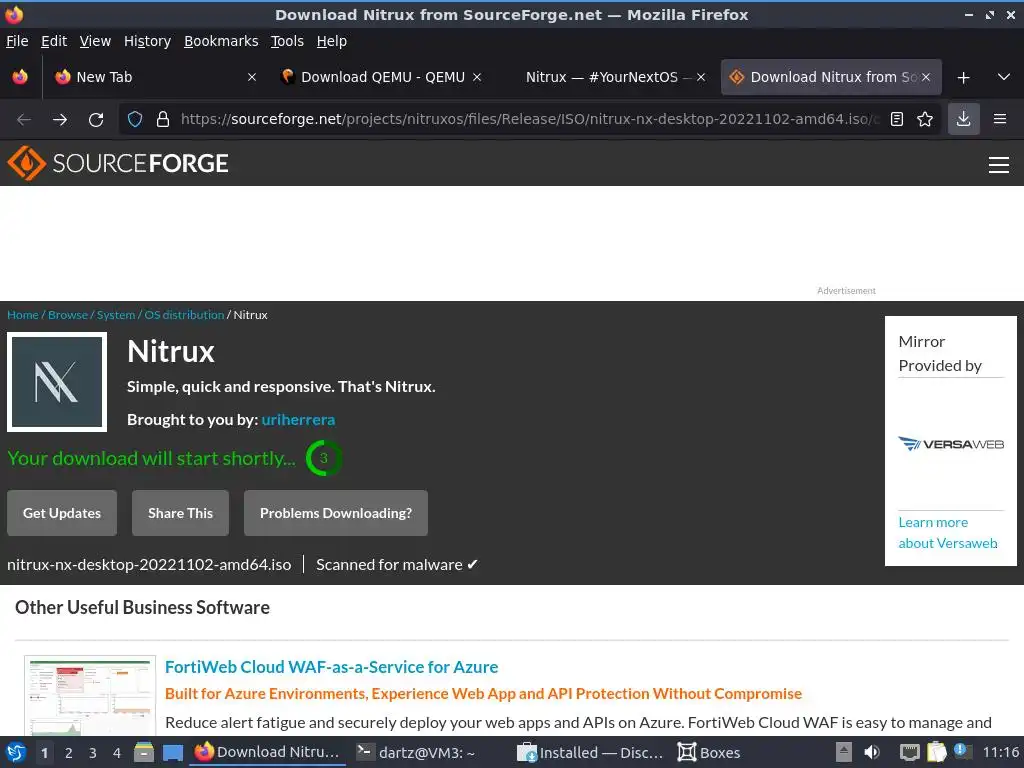Switch to Installed Discover window
The height and width of the screenshot is (768, 1024).
coord(590,753)
